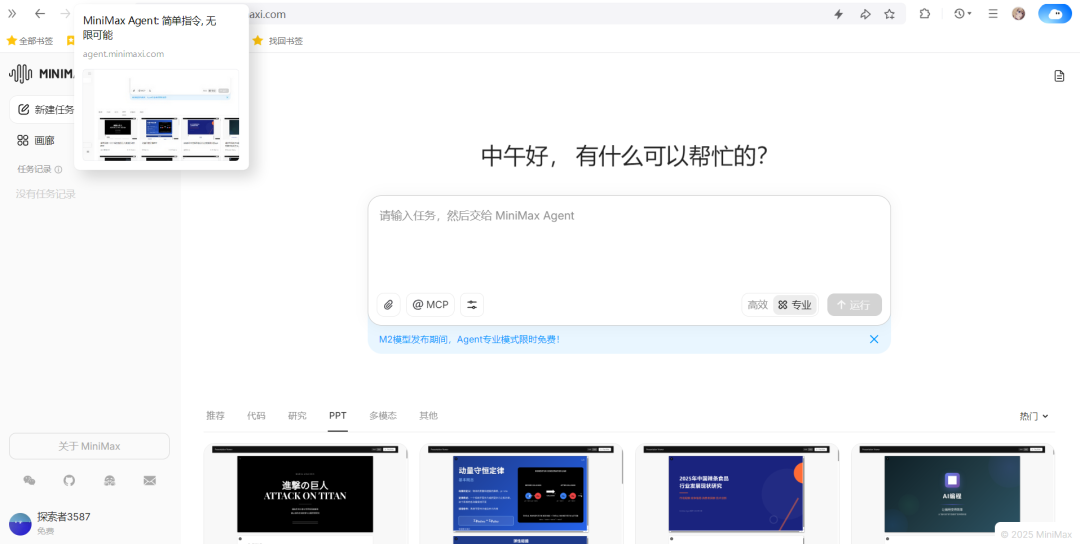Bookmark this page with the star icon

pos(890,14)
